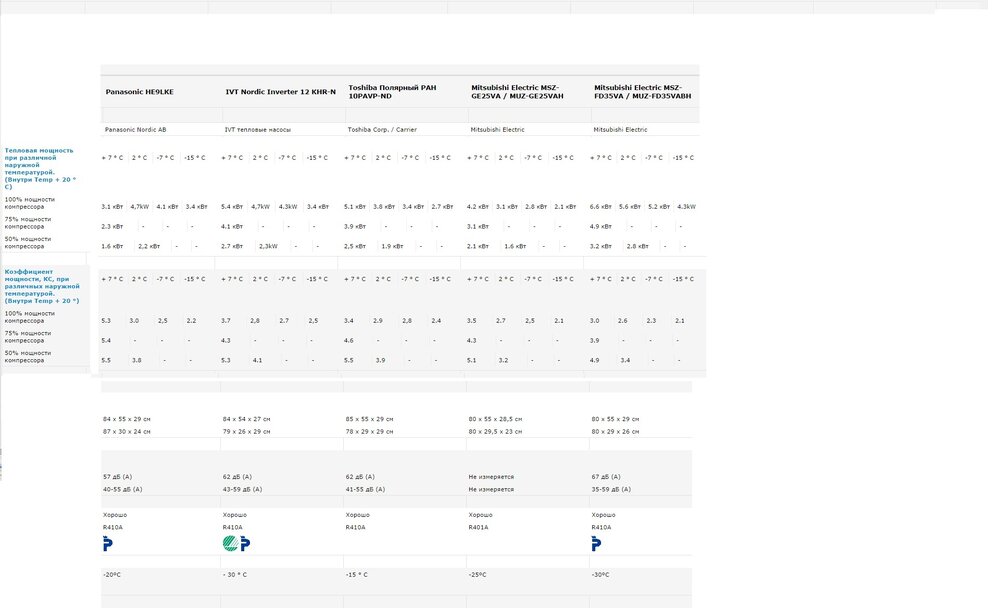Image resolution: width=1000 pixels, height=609 pixels.
Task: Click the Nordic Swan eco-label icon
Action: tap(229, 544)
